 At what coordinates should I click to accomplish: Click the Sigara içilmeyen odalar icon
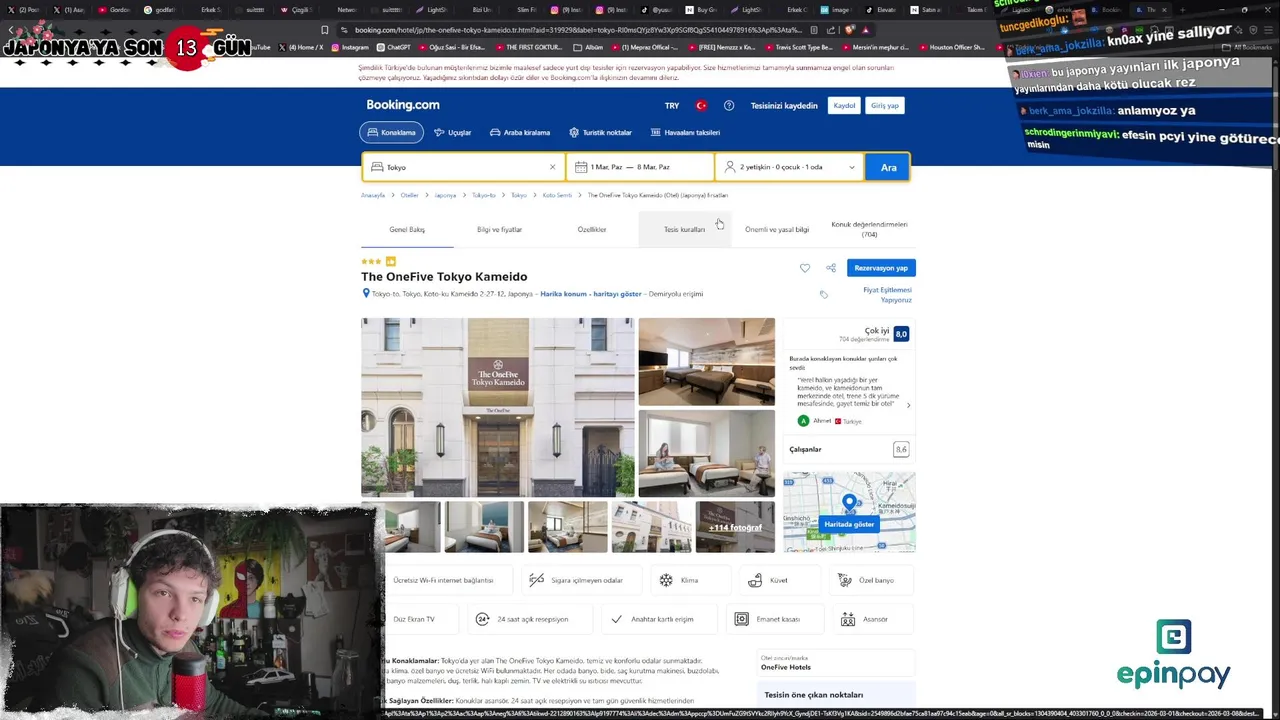(x=536, y=580)
